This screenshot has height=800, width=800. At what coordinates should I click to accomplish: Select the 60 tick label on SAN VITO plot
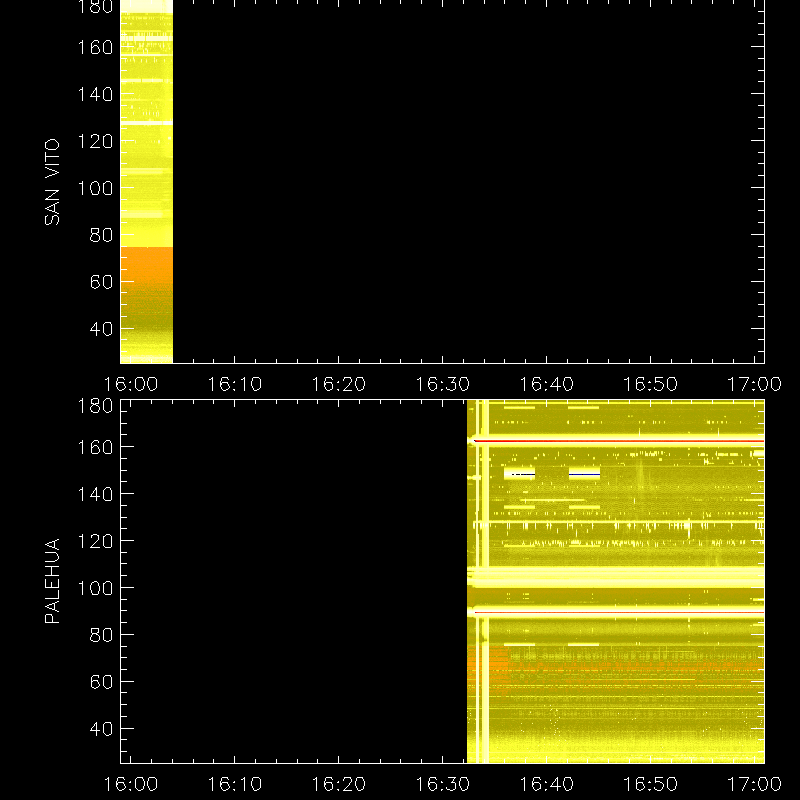coord(101,282)
